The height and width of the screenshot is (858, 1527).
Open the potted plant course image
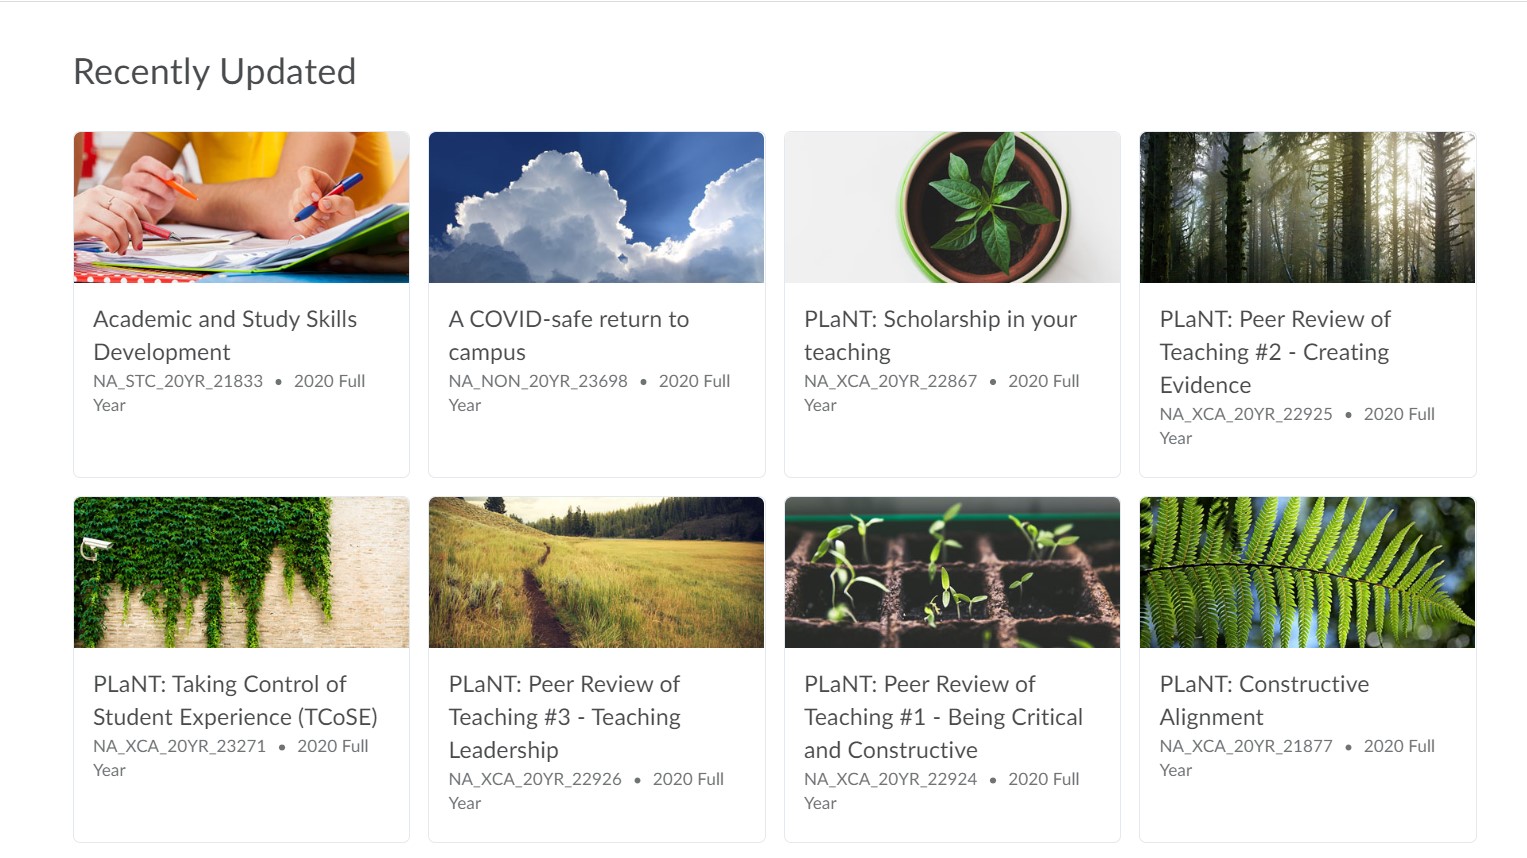952,207
